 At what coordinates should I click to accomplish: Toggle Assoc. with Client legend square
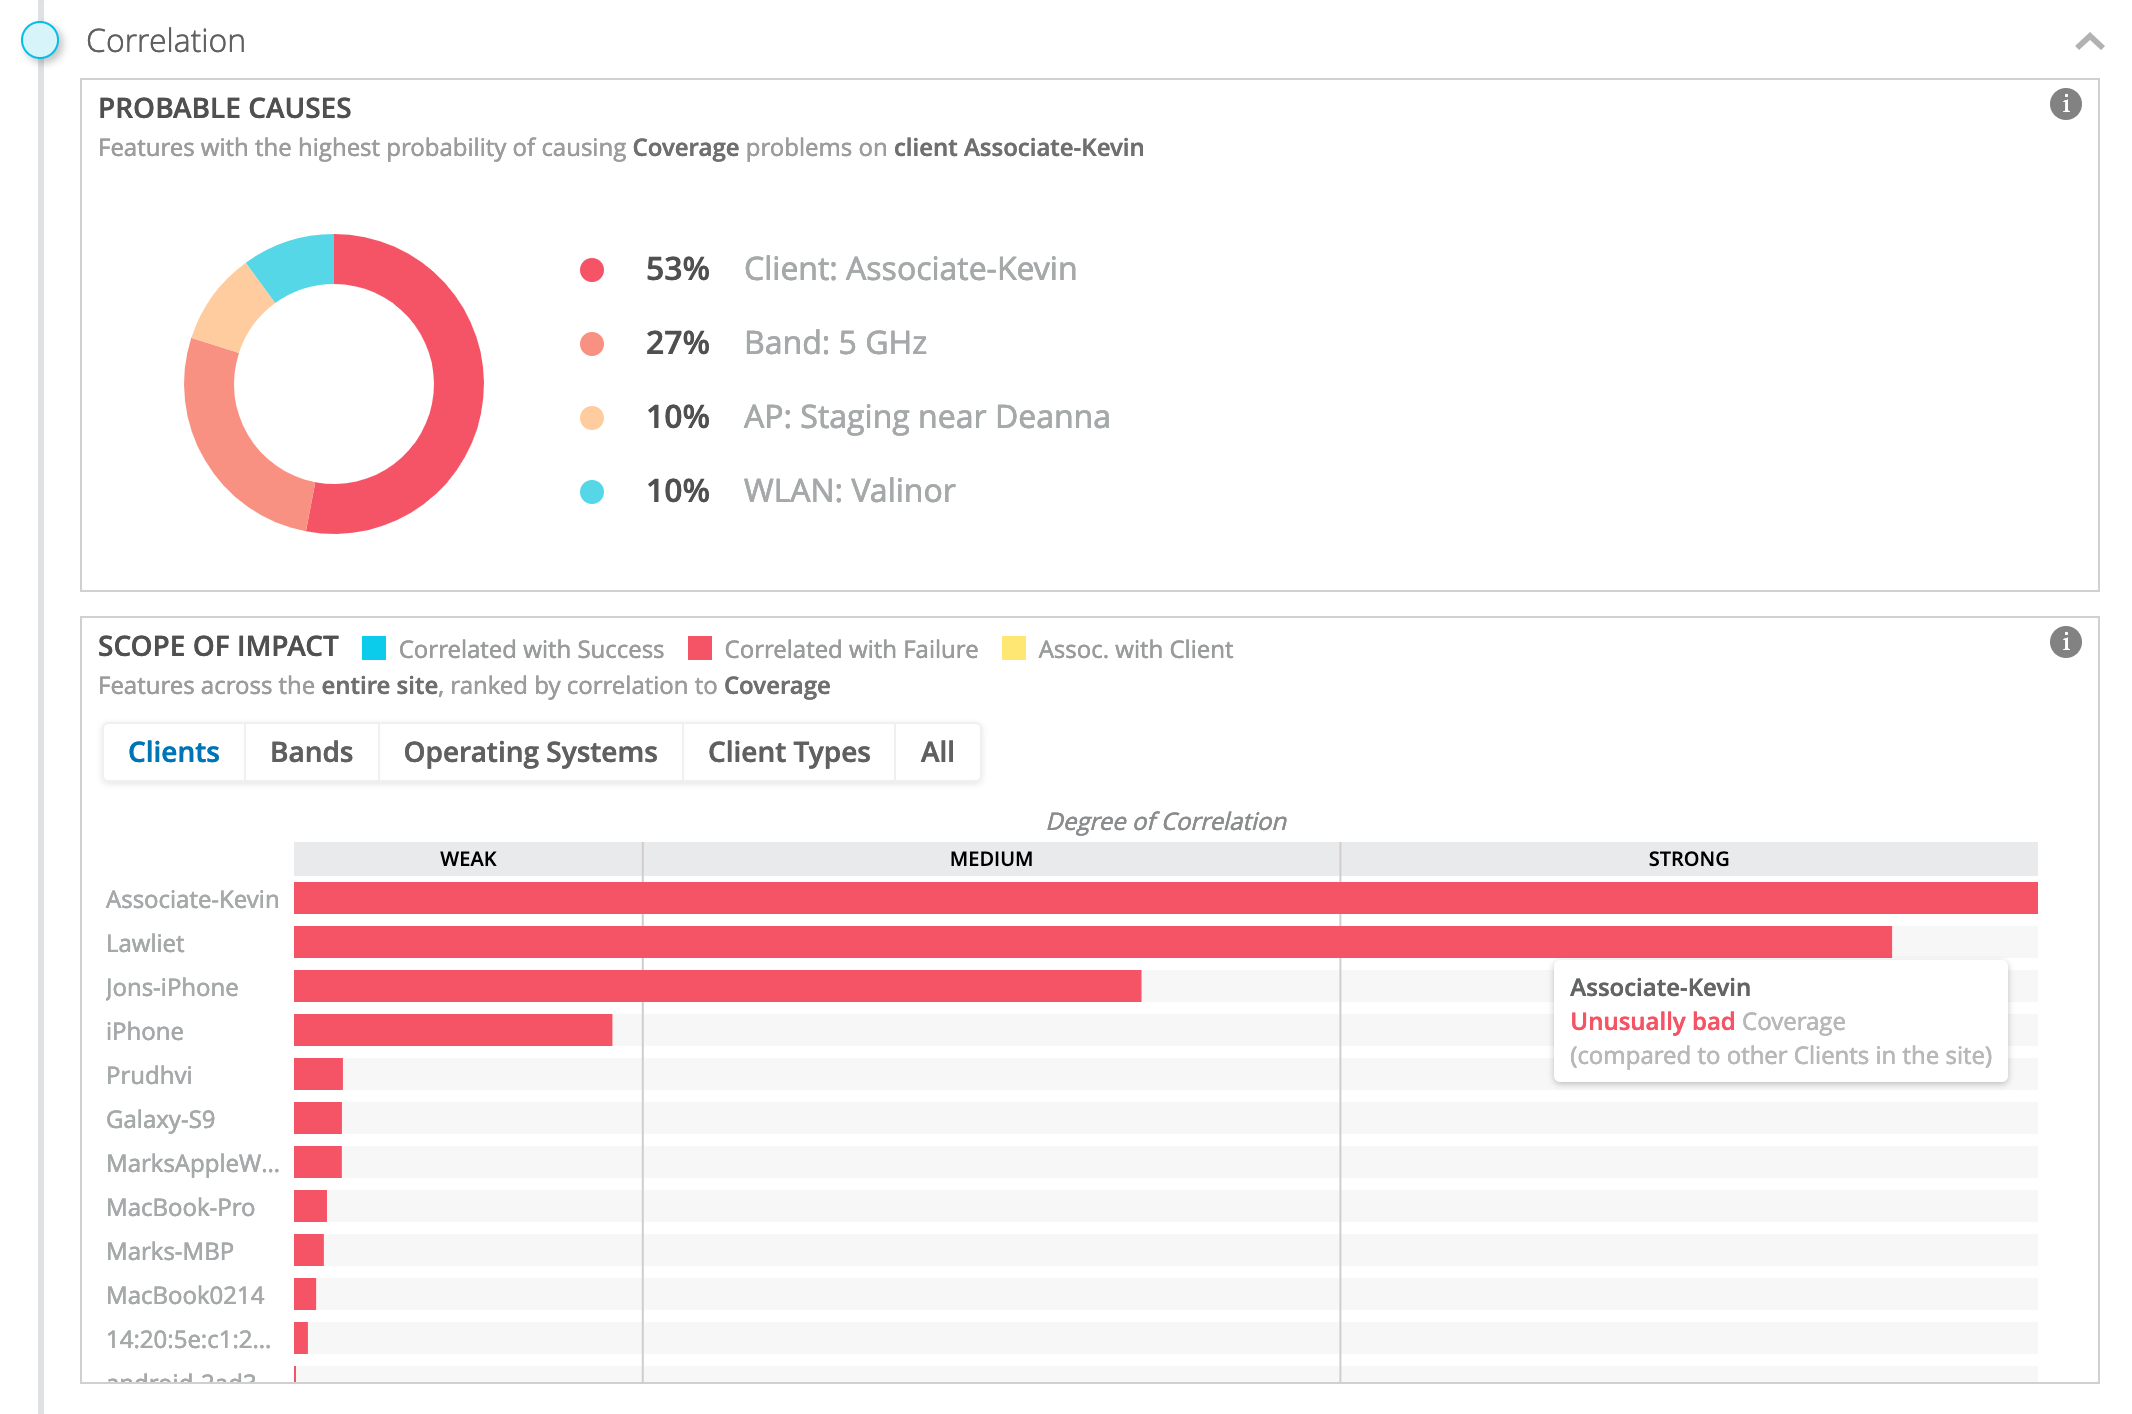(x=1014, y=649)
